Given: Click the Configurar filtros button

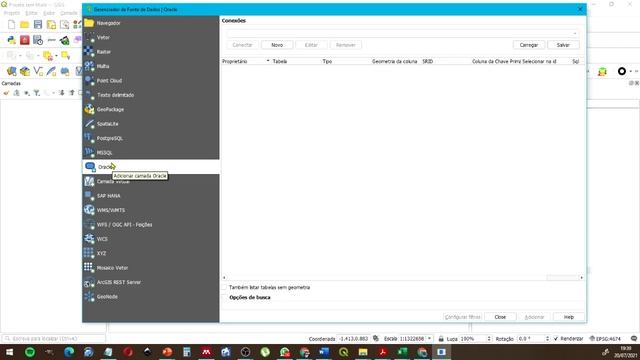Looking at the screenshot, I should point(462,317).
